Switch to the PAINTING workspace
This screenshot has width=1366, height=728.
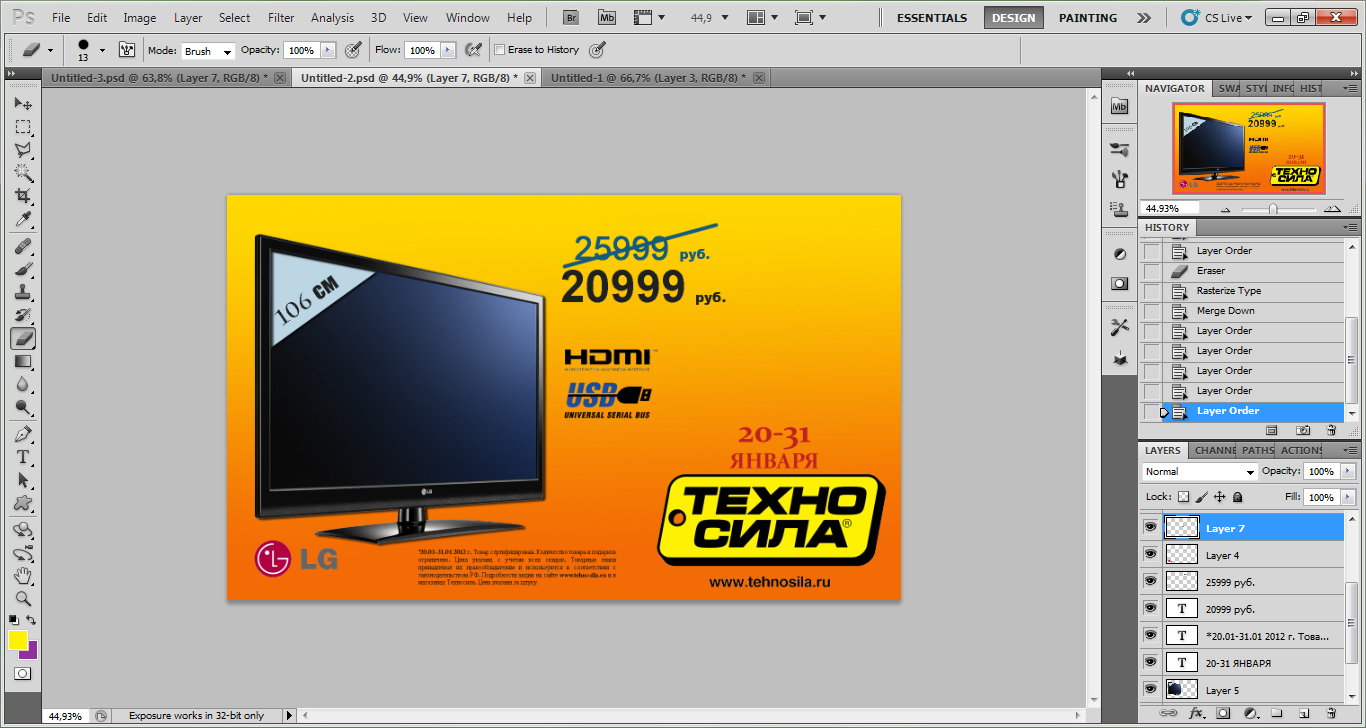click(x=1088, y=17)
